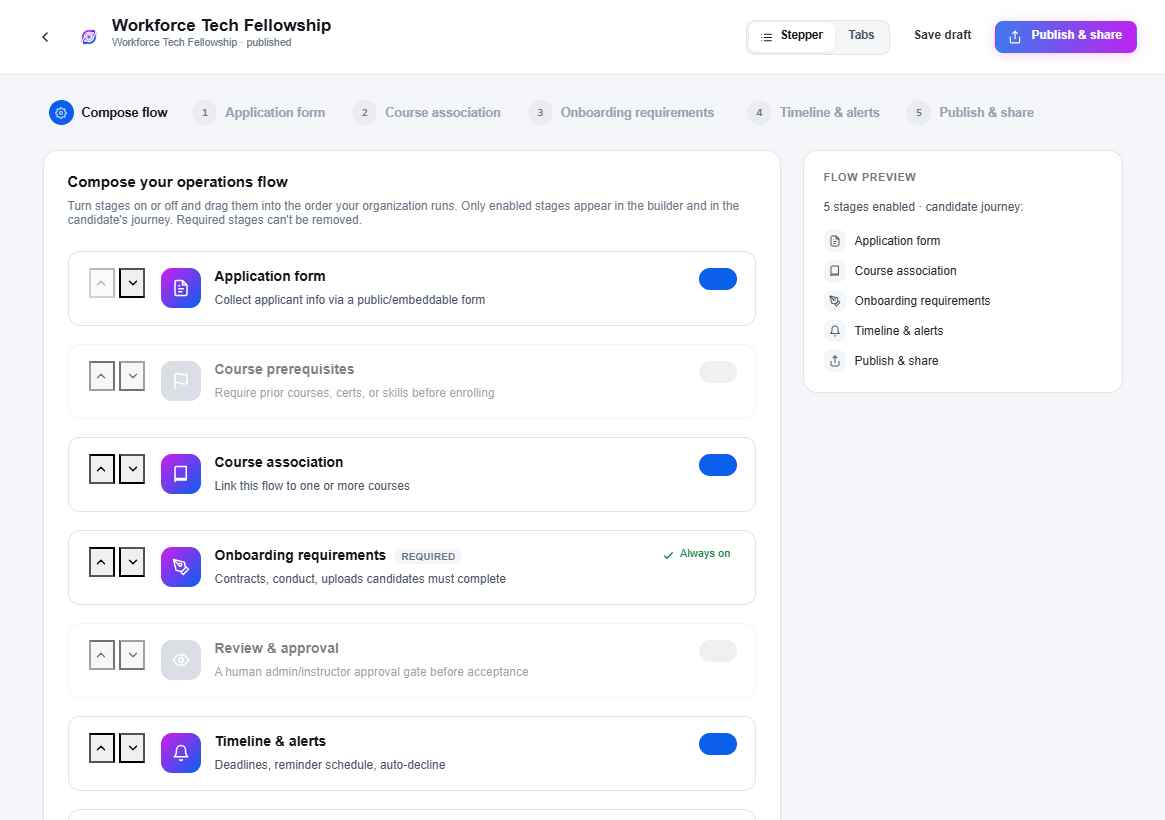Click preview icon beside Course association
Viewport: 1165px width, 820px height.
(835, 271)
